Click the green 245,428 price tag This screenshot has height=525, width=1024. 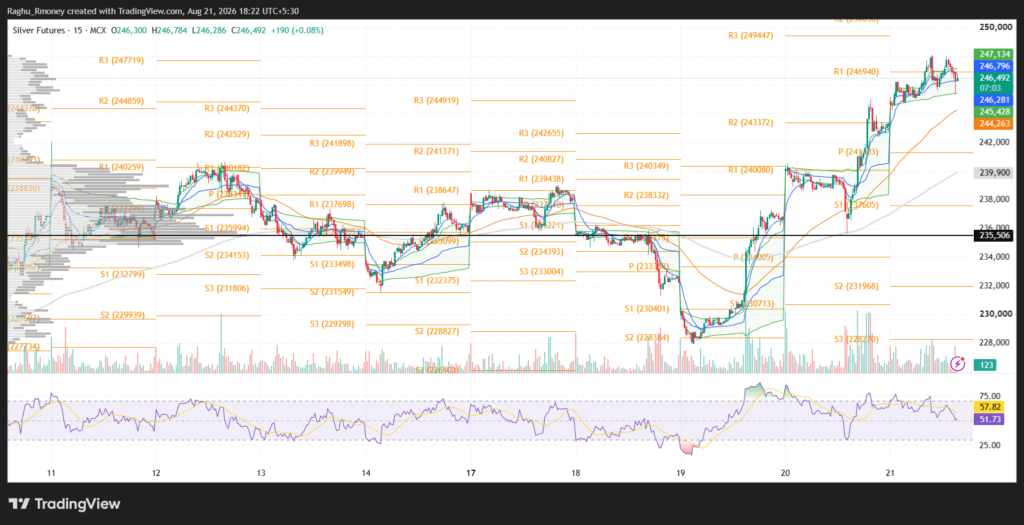point(993,112)
